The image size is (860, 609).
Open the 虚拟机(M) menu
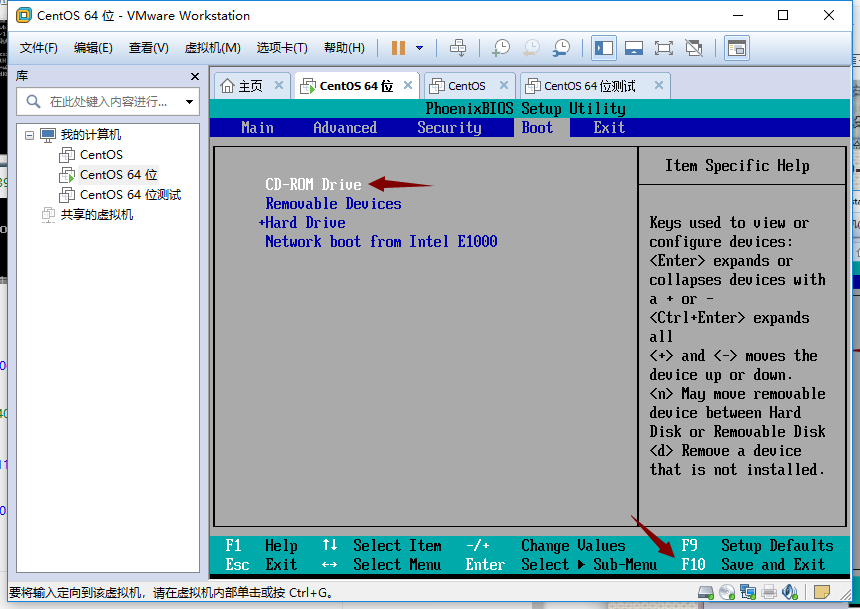coord(212,48)
